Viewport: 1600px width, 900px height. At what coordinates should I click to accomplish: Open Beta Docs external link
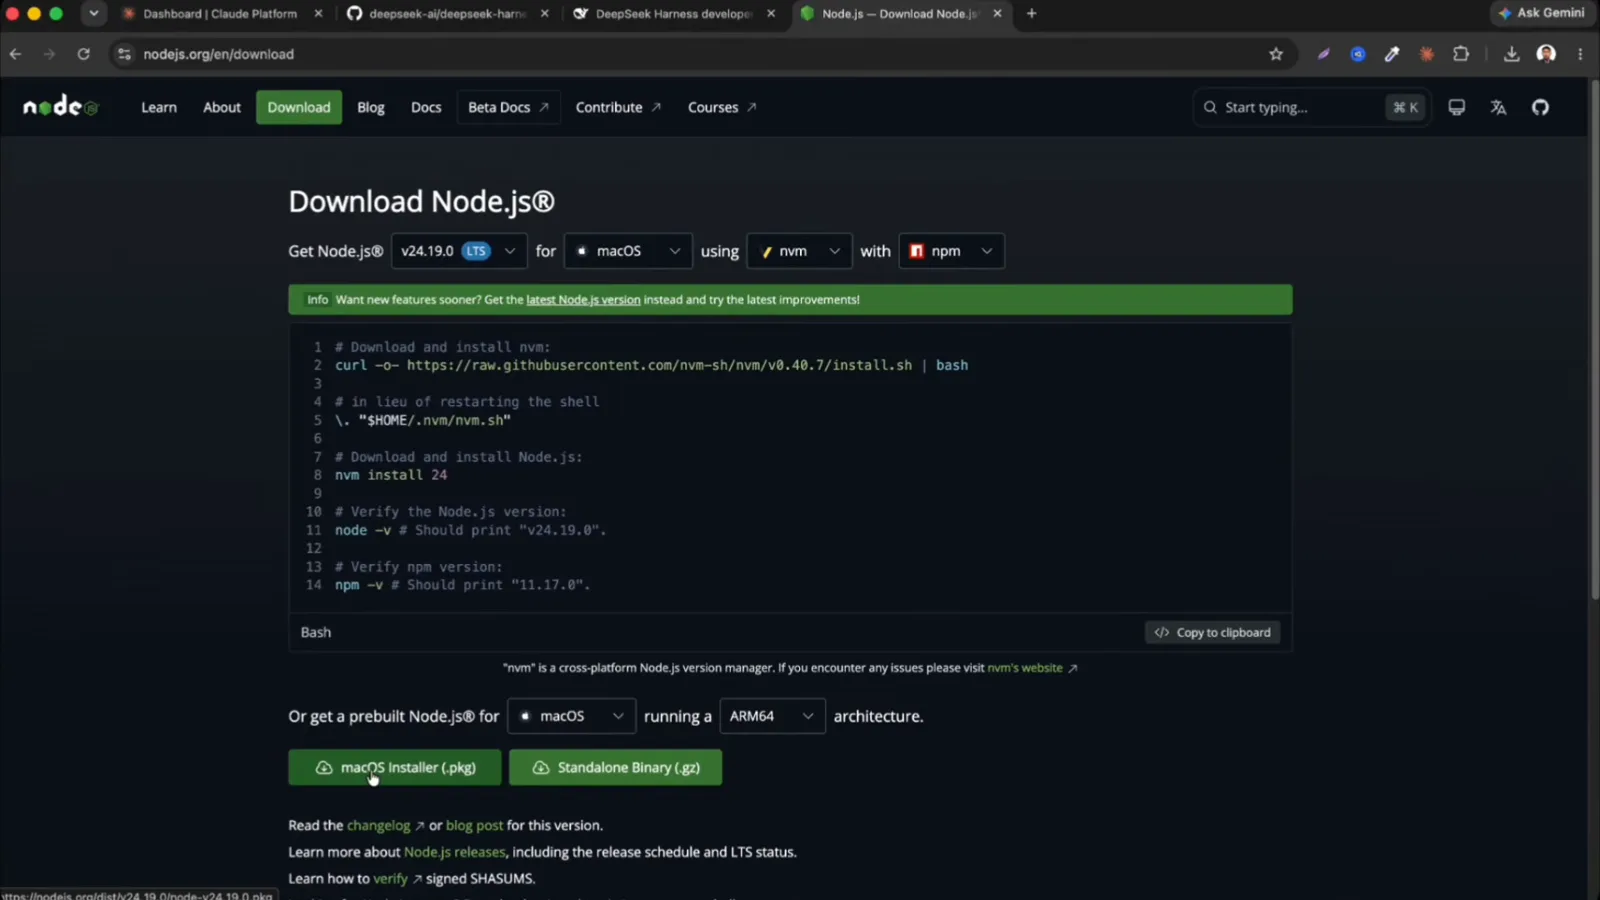tap(508, 107)
